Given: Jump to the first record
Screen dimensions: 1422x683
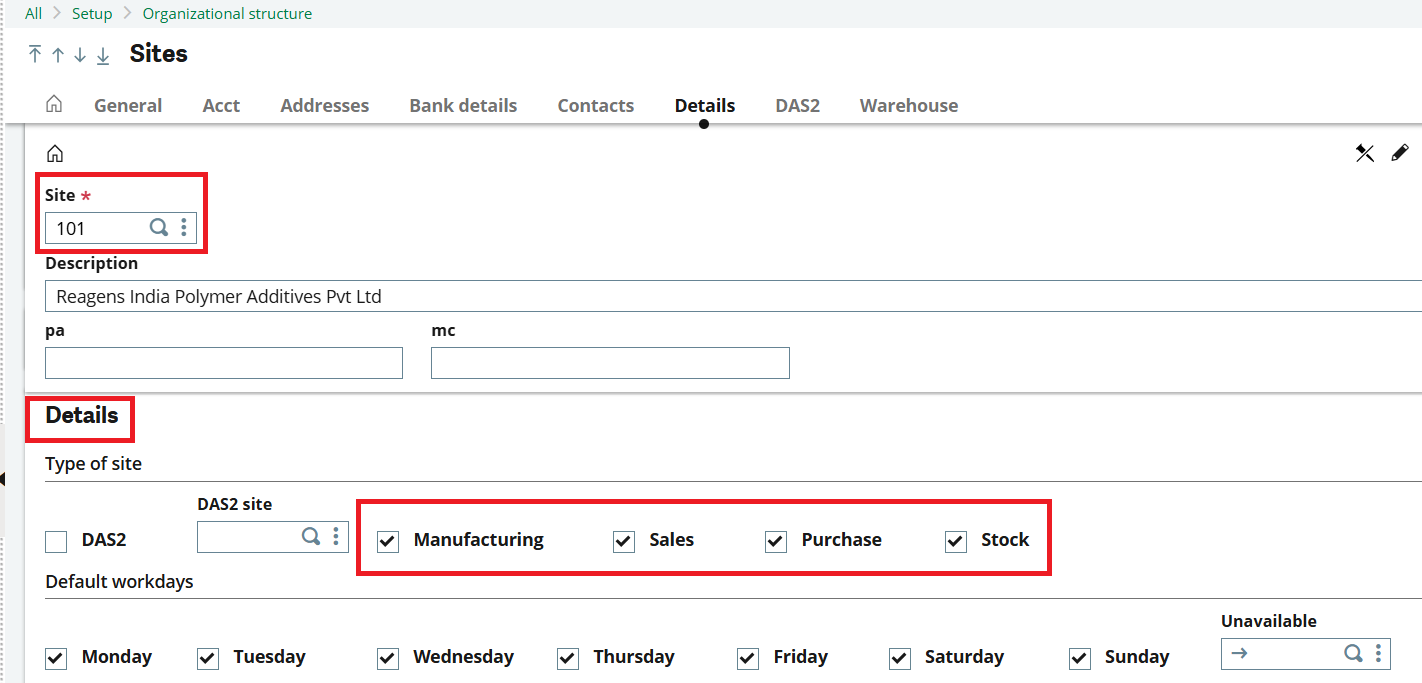Looking at the screenshot, I should [33, 56].
